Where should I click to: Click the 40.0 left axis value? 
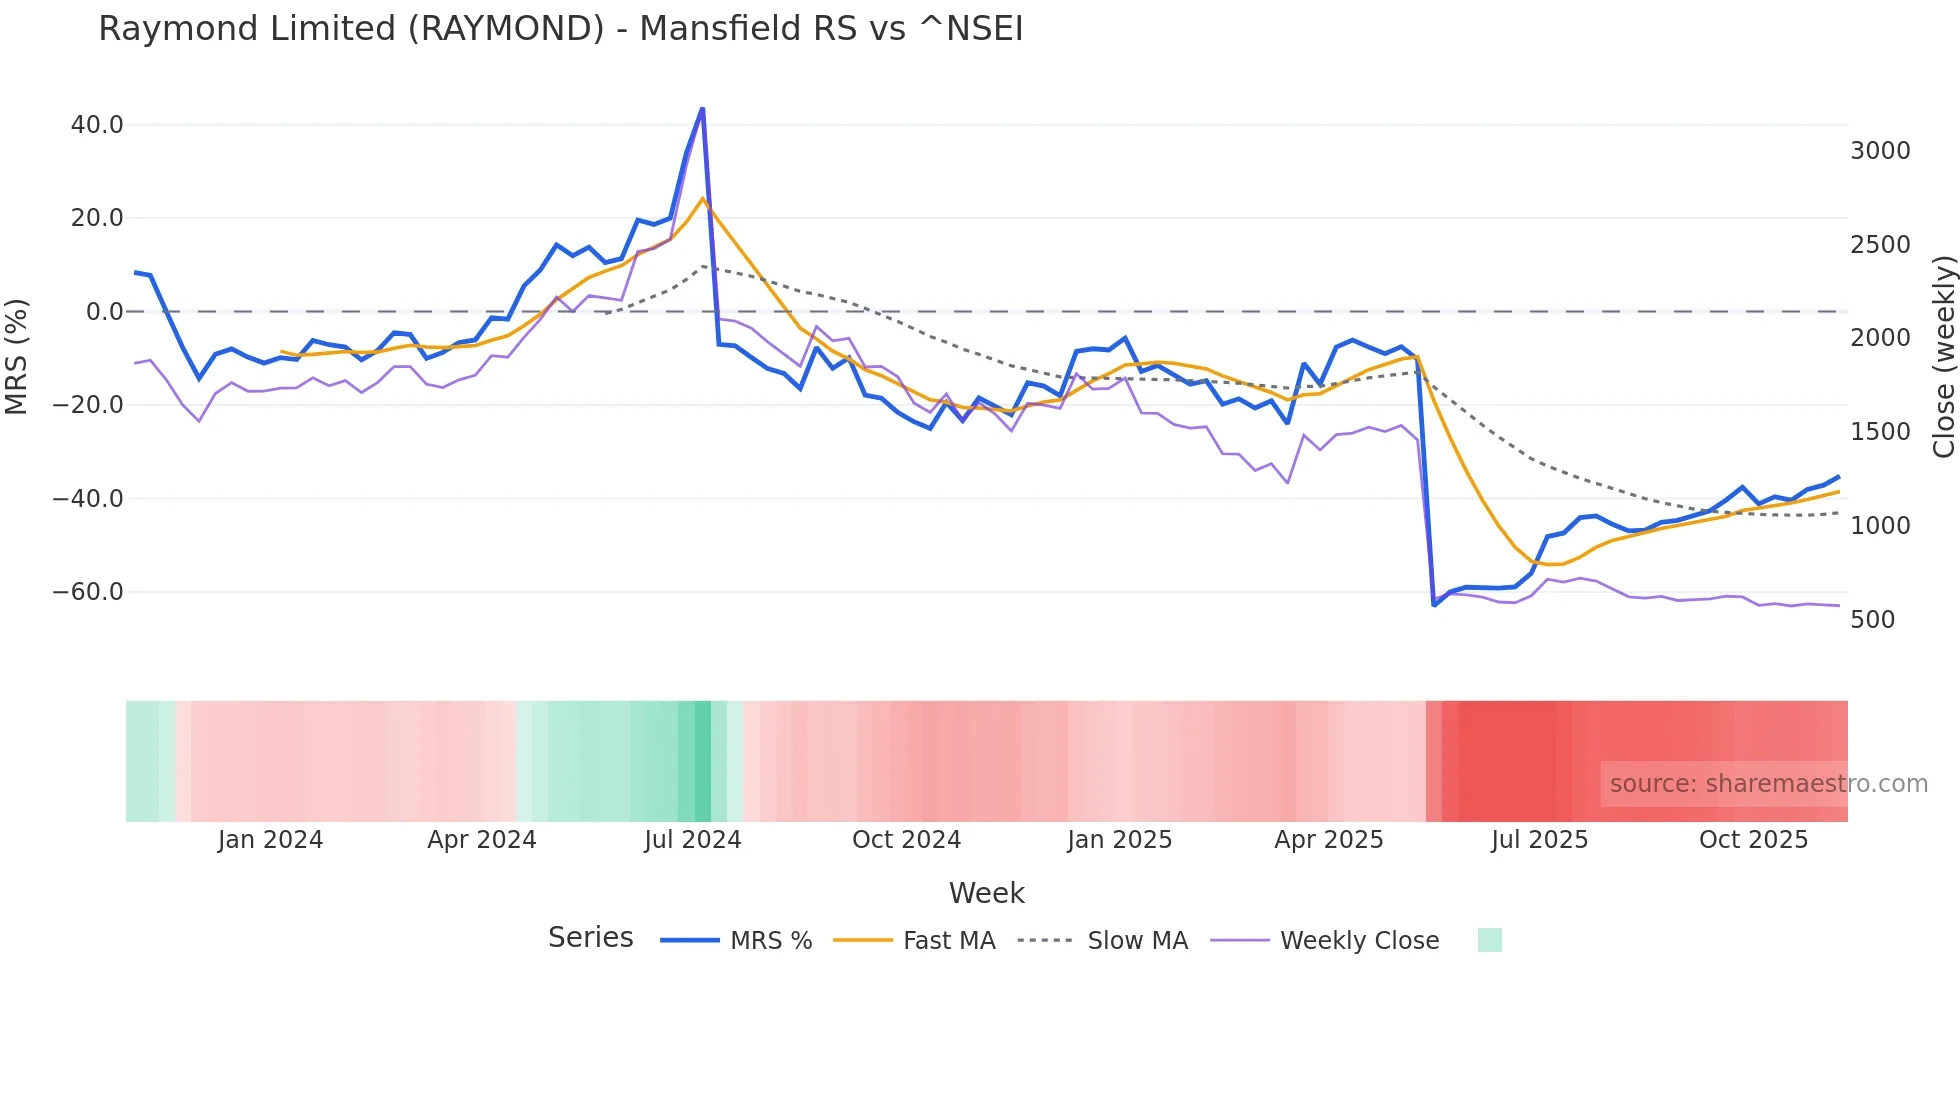tap(97, 125)
